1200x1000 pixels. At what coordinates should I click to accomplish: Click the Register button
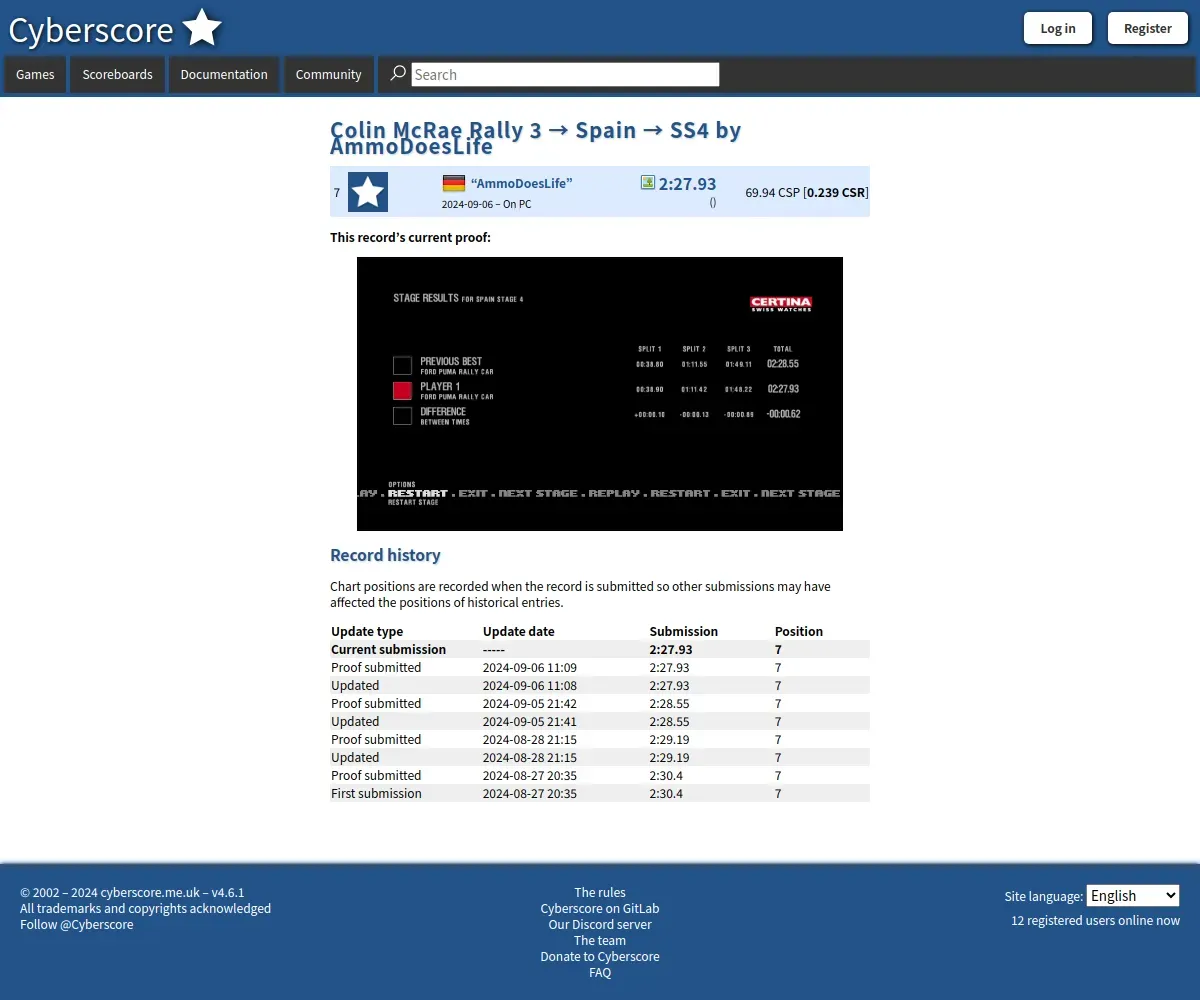tap(1148, 28)
